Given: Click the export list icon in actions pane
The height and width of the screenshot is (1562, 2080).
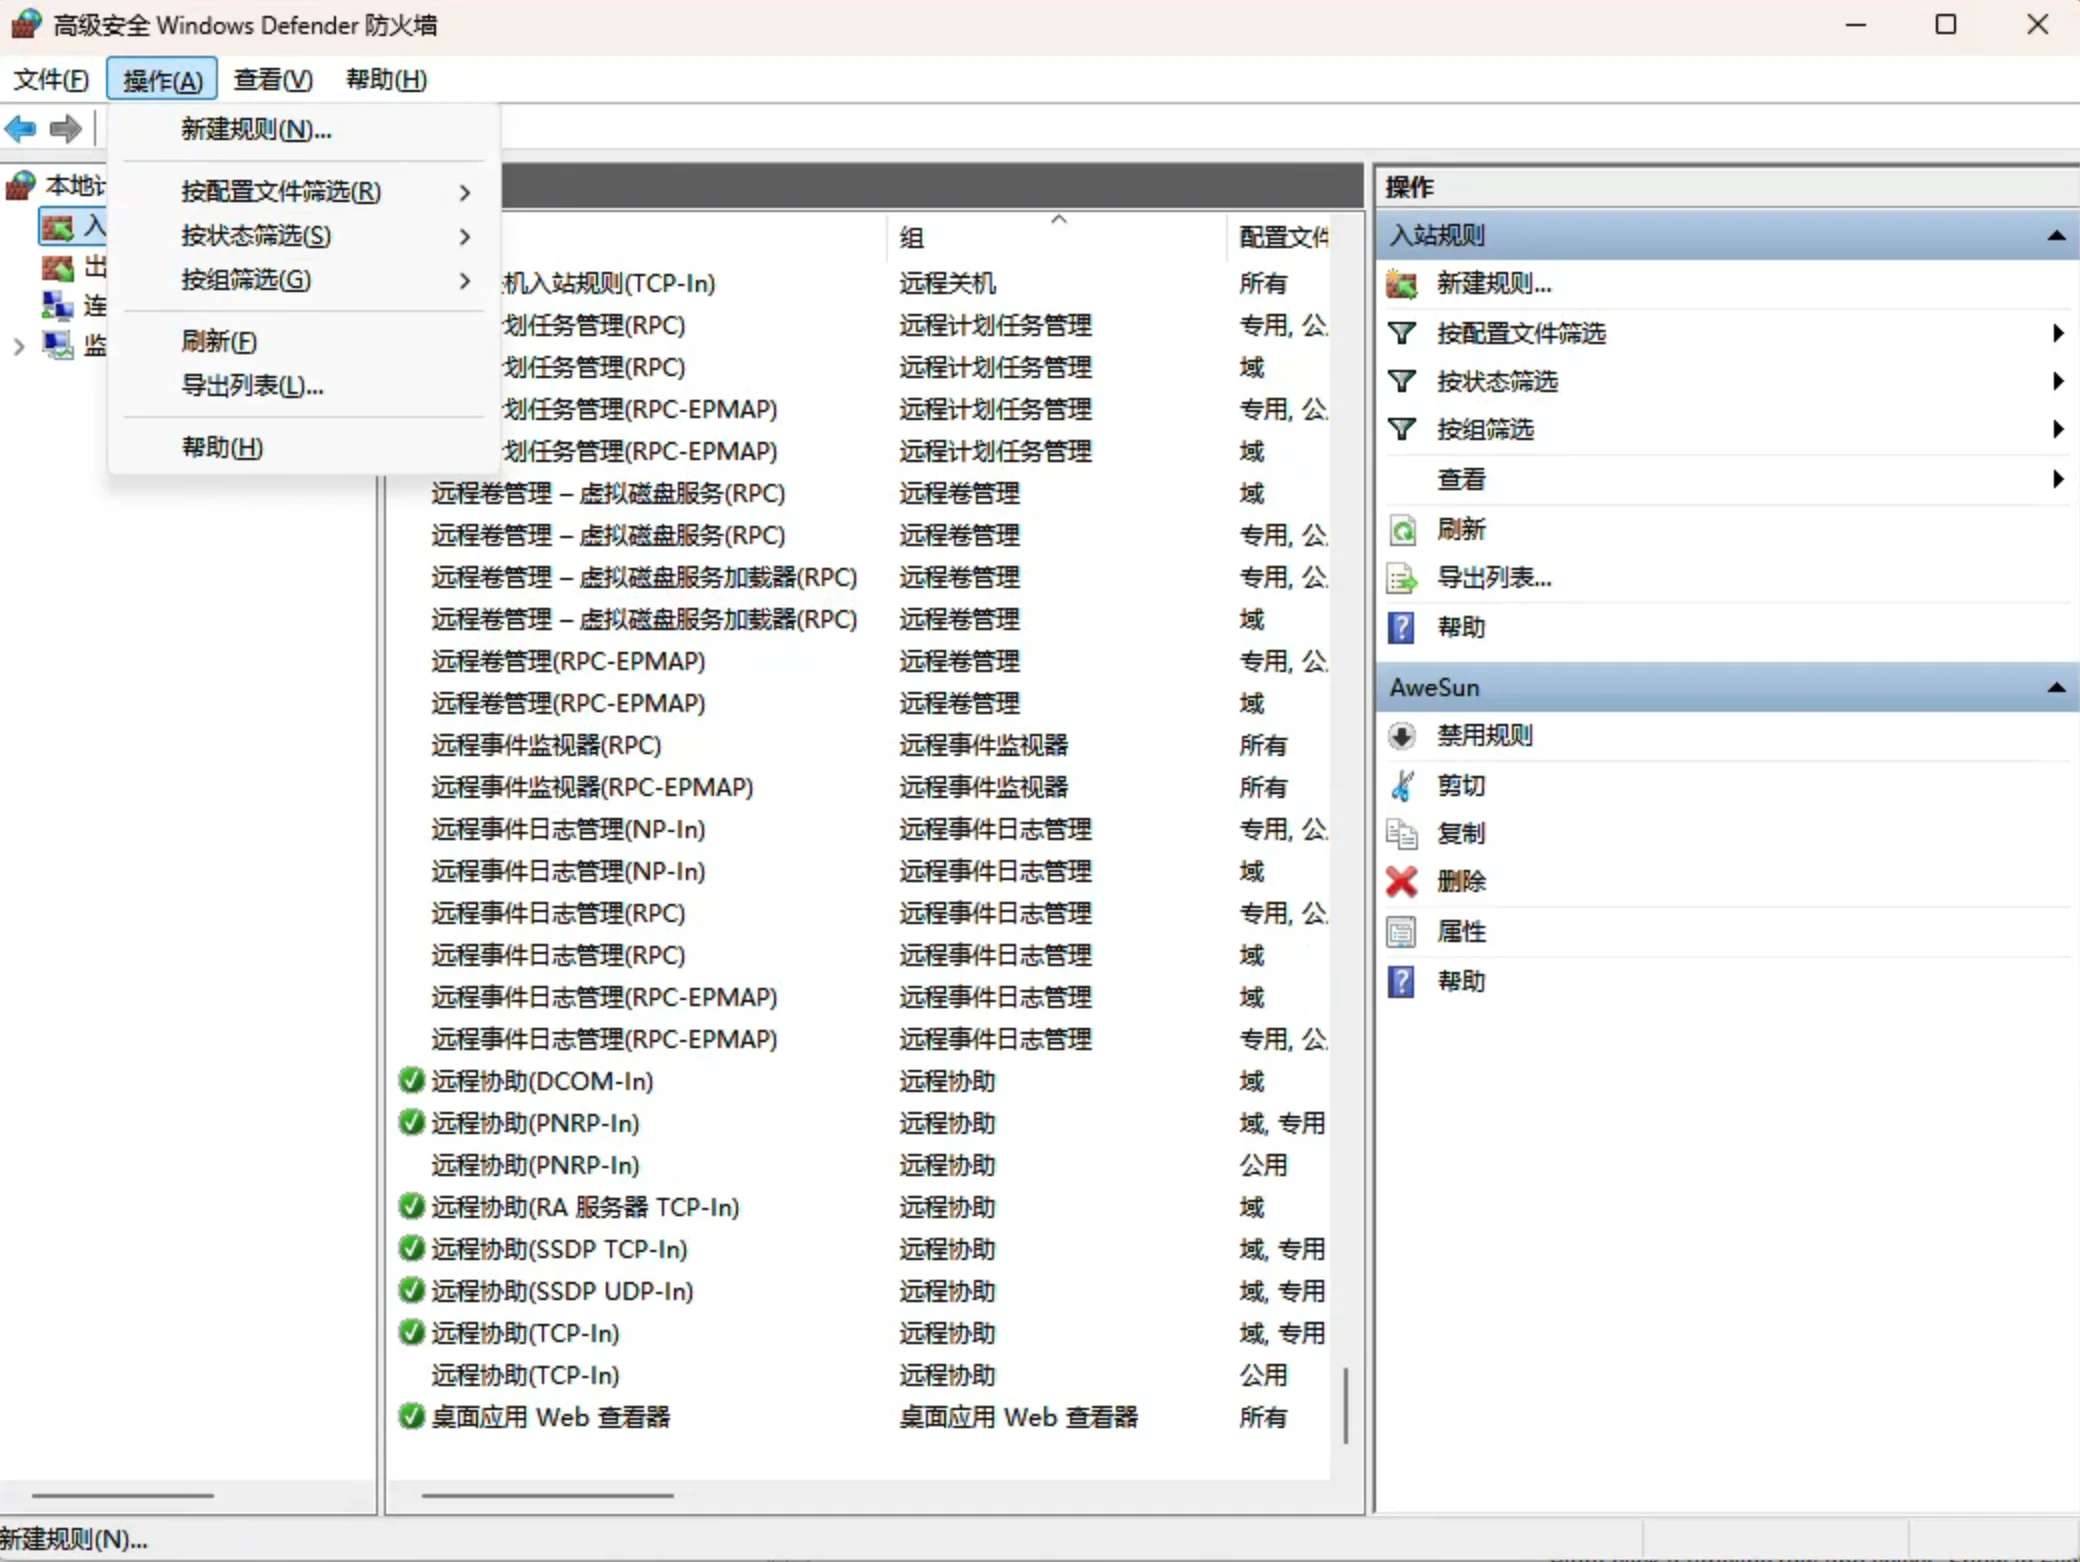Looking at the screenshot, I should tap(1402, 578).
